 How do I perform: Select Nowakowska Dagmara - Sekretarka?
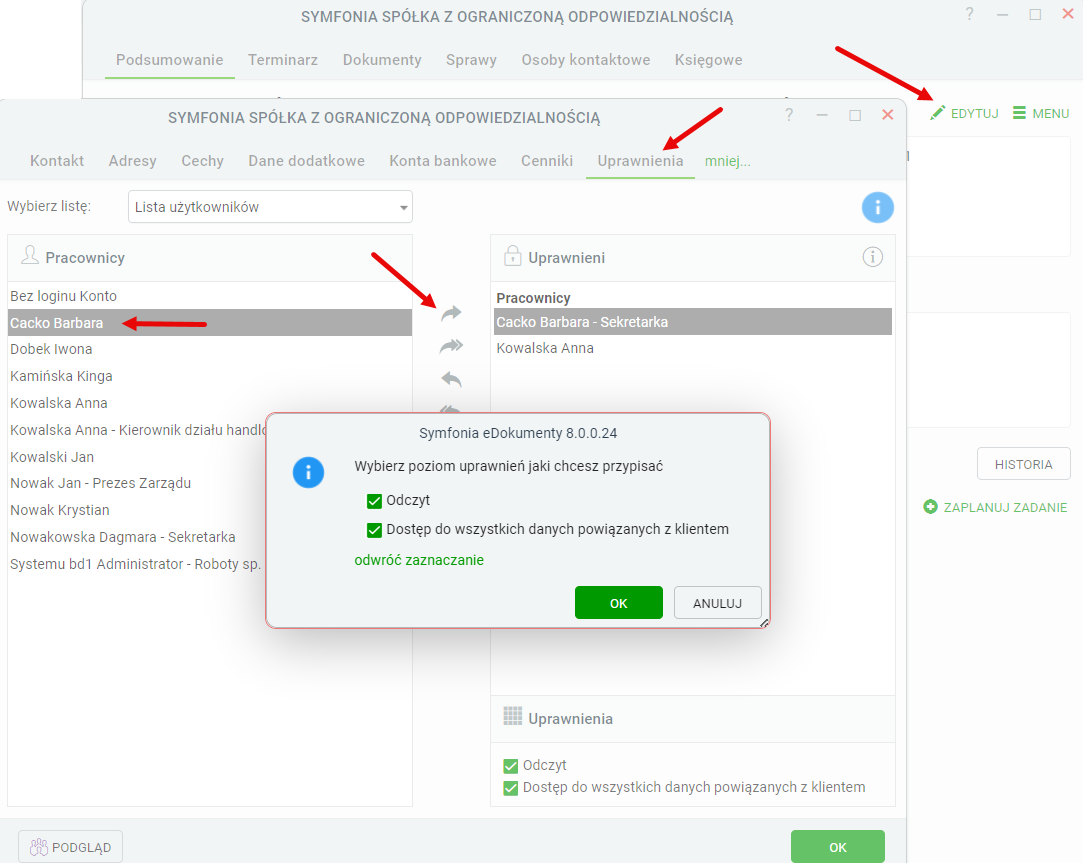click(137, 538)
